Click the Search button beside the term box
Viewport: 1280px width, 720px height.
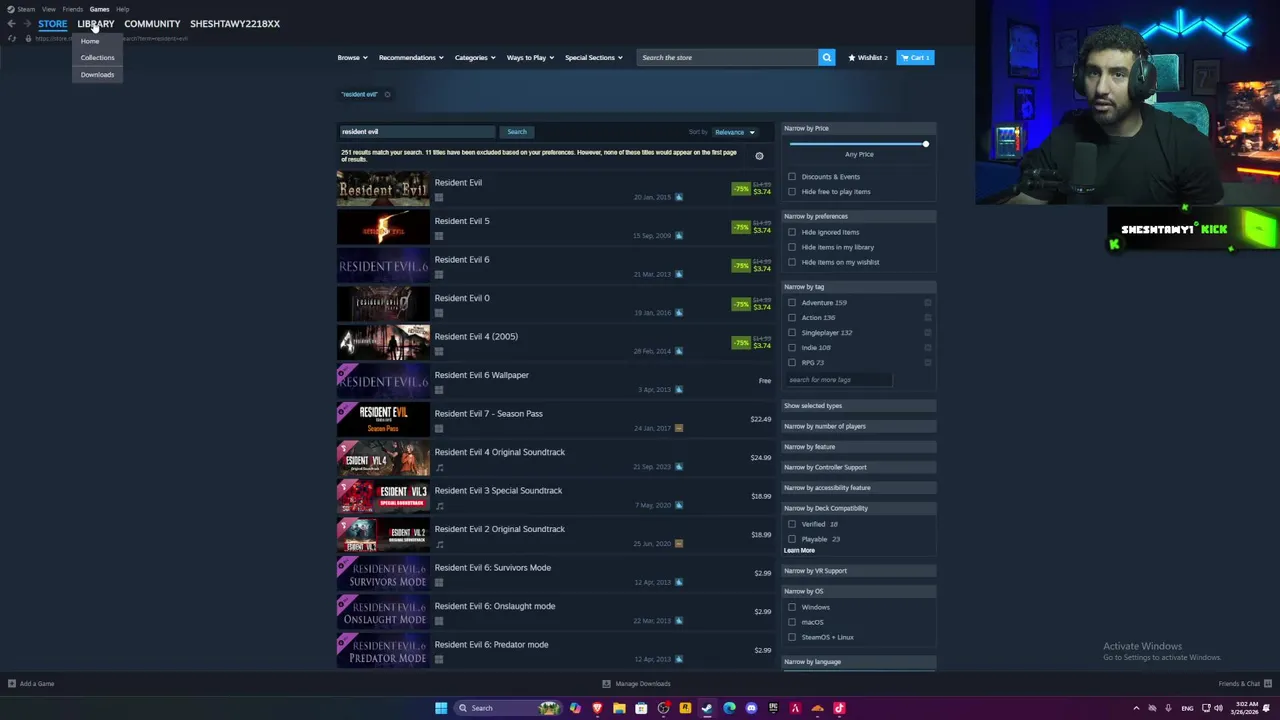[x=517, y=132]
